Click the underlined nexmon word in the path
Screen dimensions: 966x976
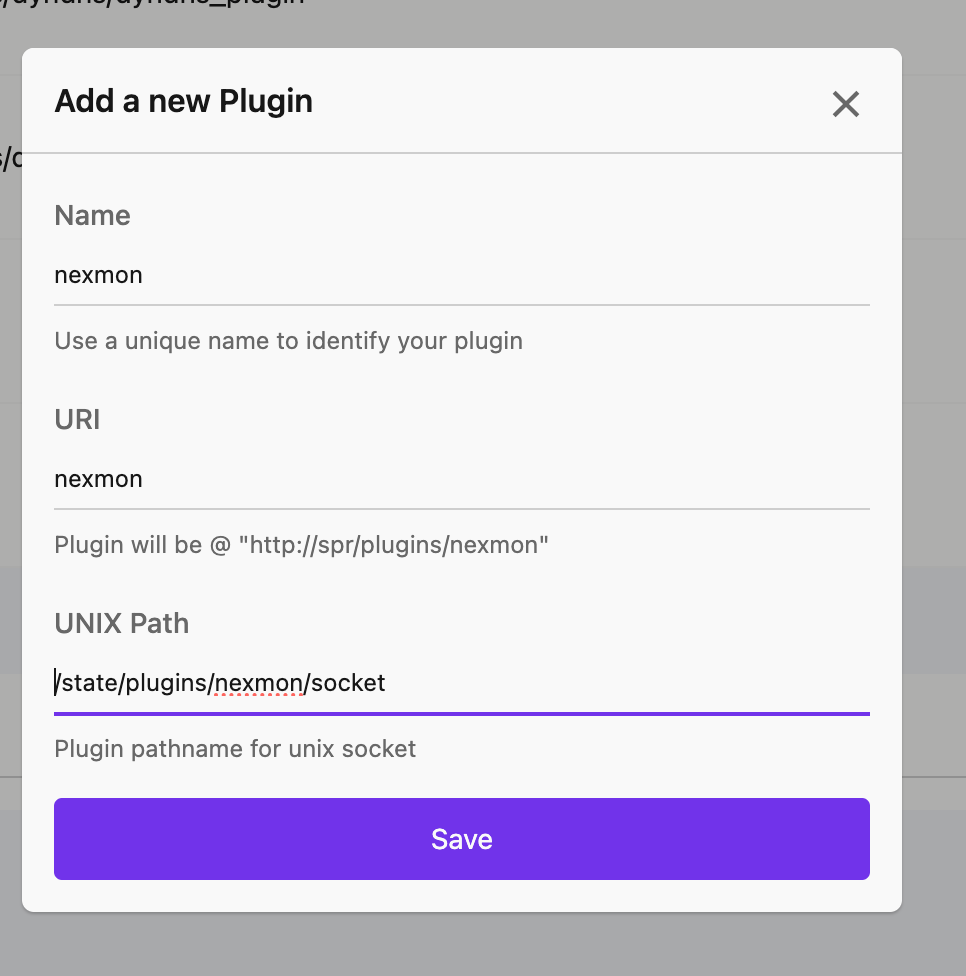[257, 683]
